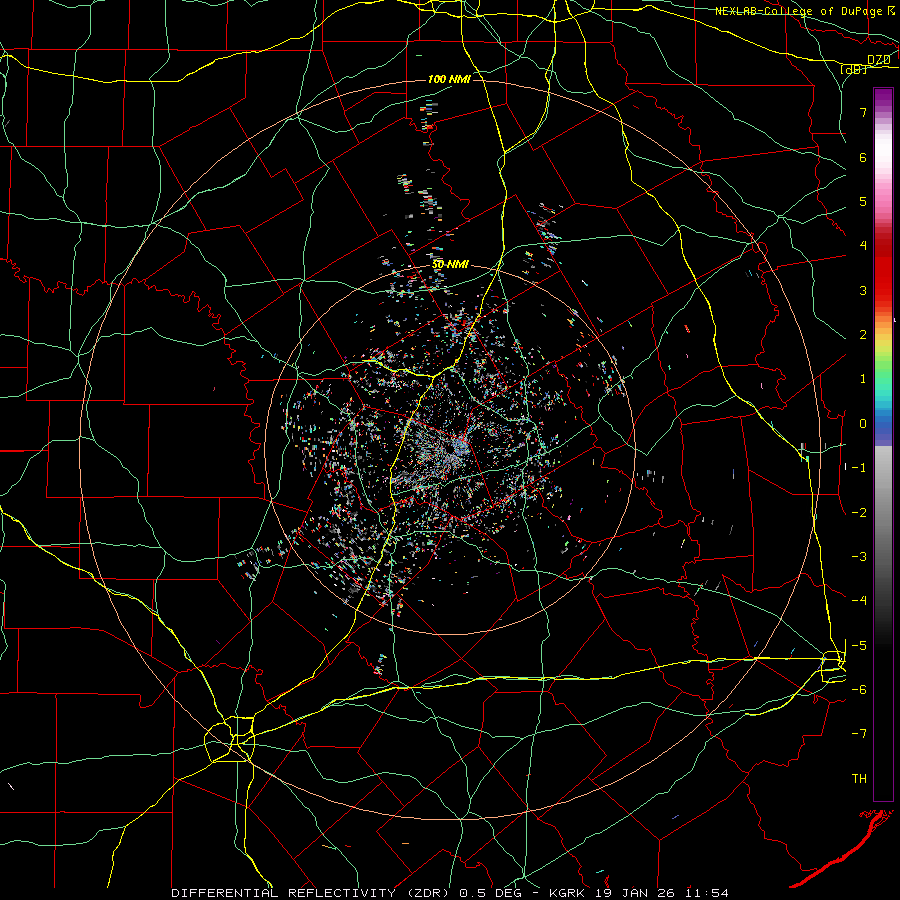
Task: Click the -1 value on the scale
Action: [x=859, y=468]
